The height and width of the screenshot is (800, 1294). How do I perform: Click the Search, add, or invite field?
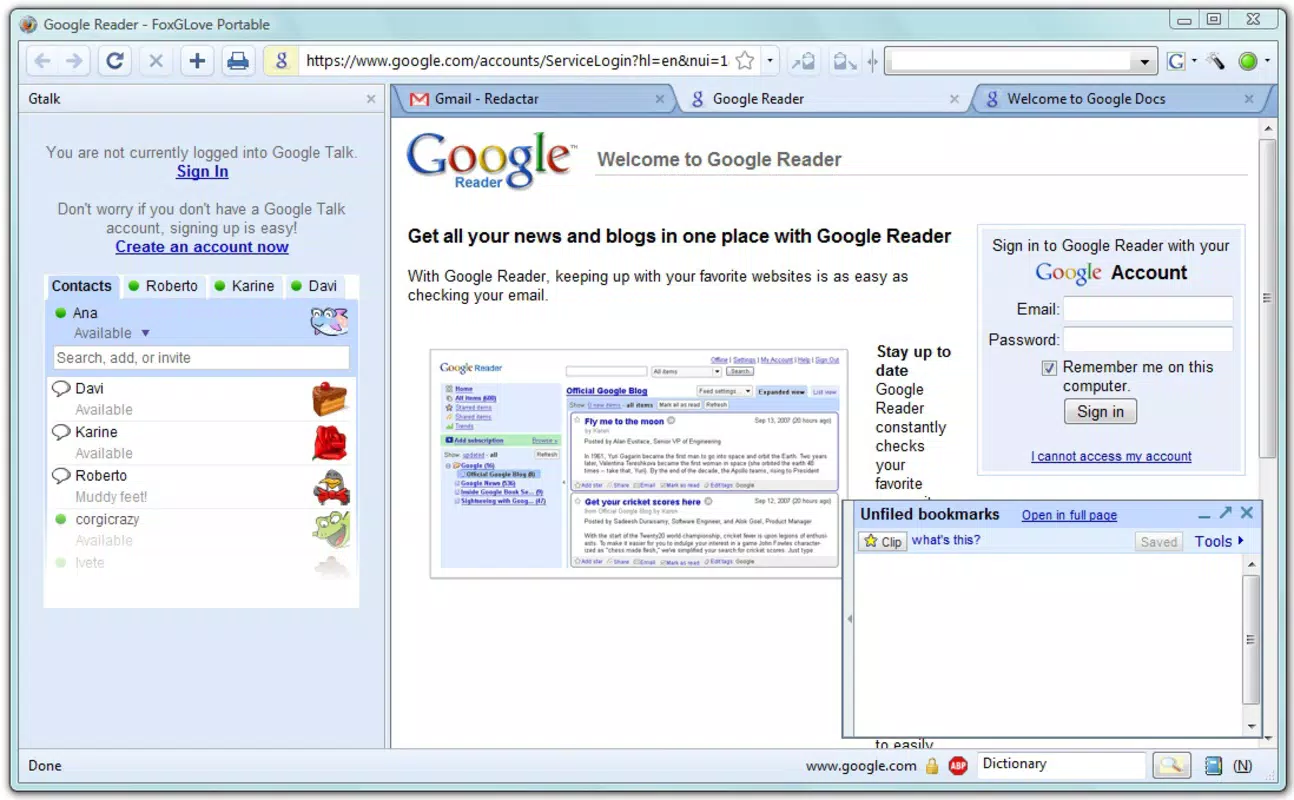pos(201,358)
